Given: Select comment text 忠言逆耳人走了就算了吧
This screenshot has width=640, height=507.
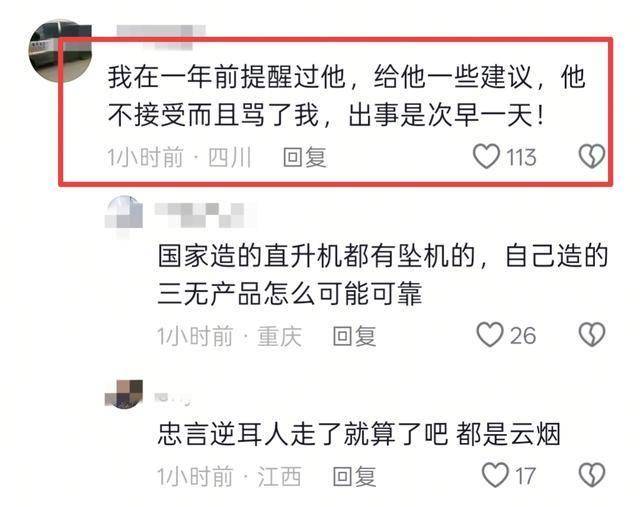Looking at the screenshot, I should [x=302, y=434].
